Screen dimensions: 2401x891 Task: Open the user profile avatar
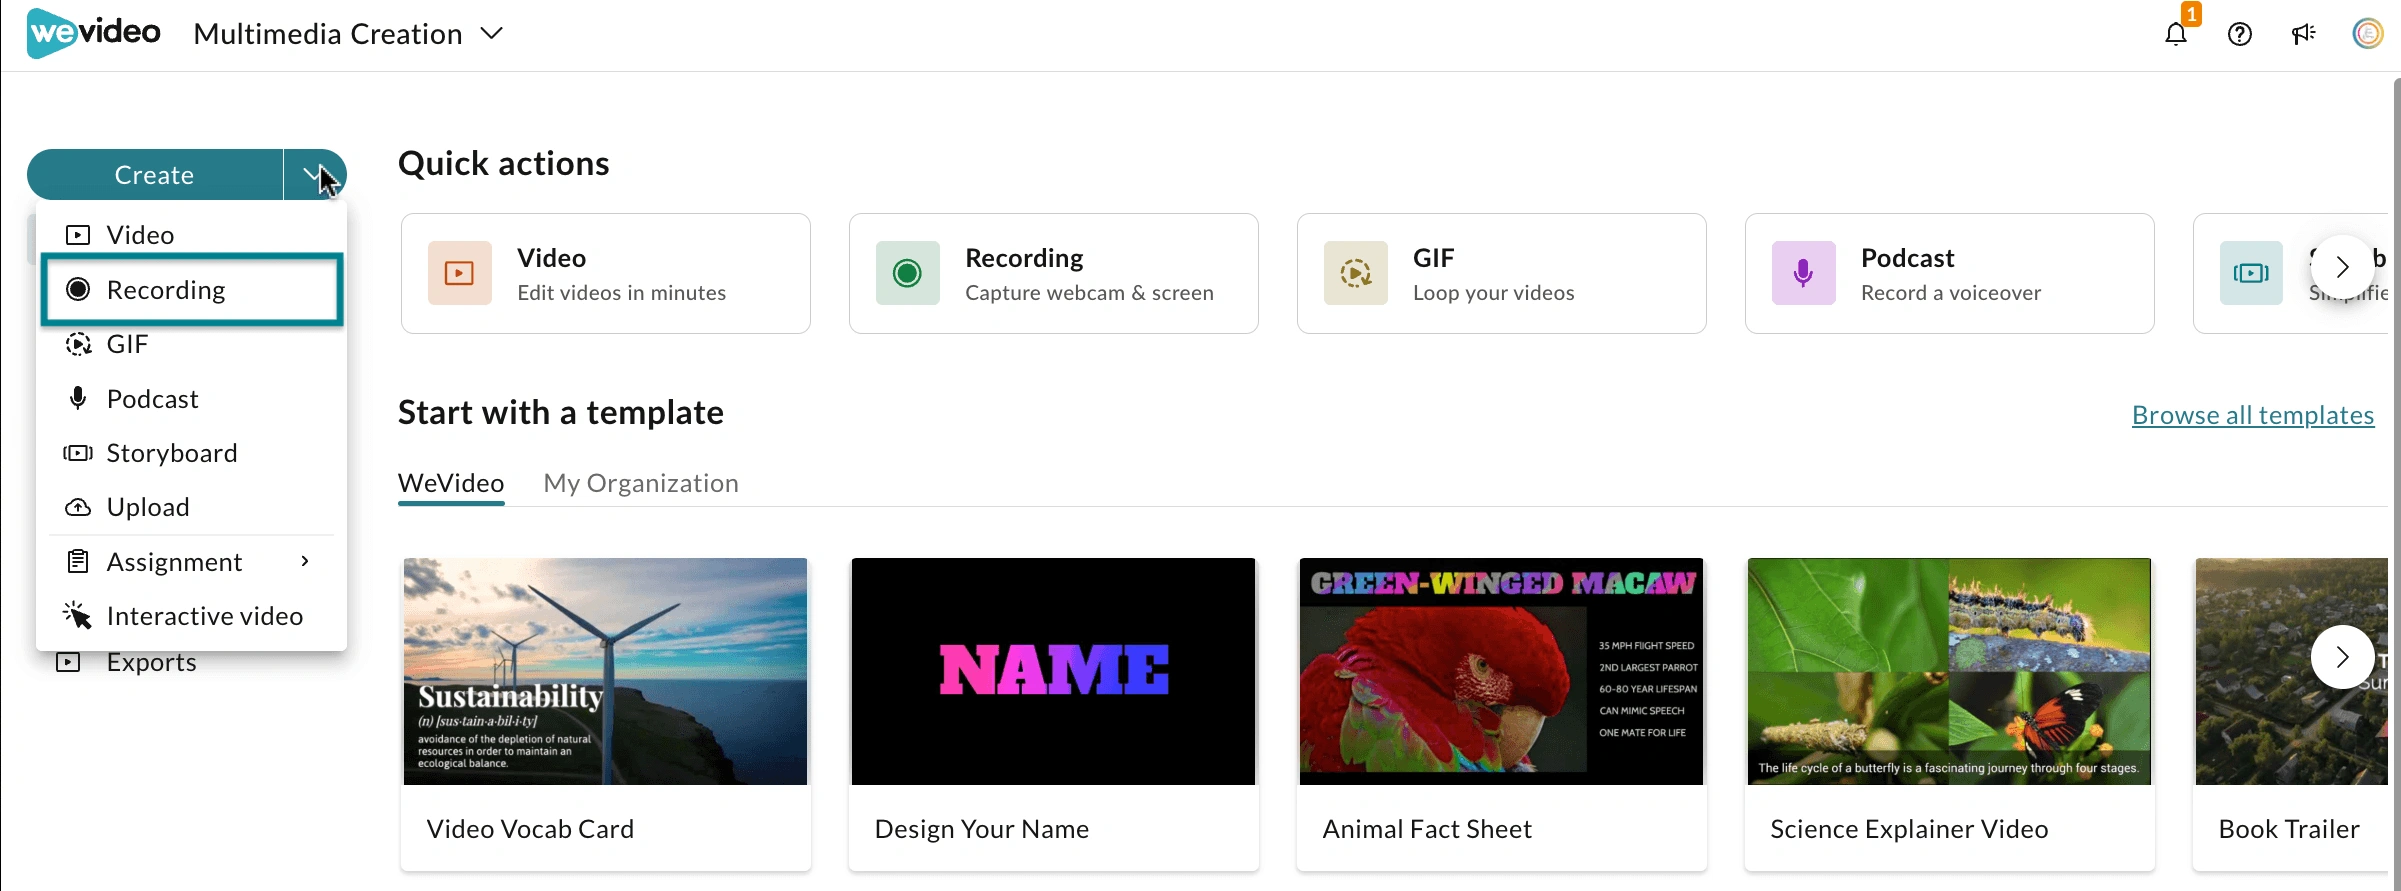click(2367, 34)
